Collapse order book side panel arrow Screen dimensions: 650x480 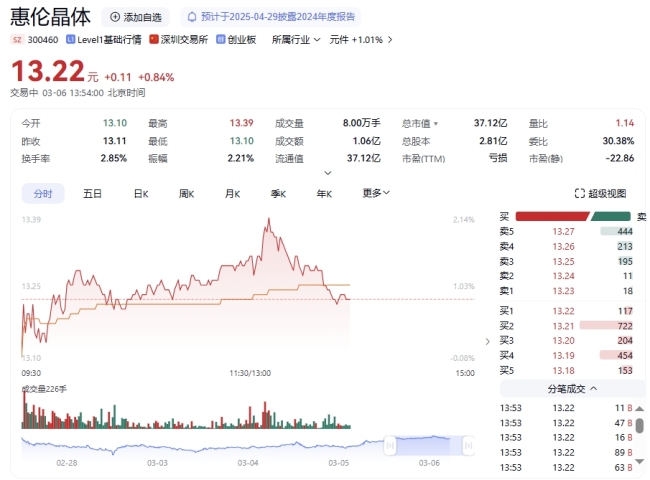click(488, 342)
